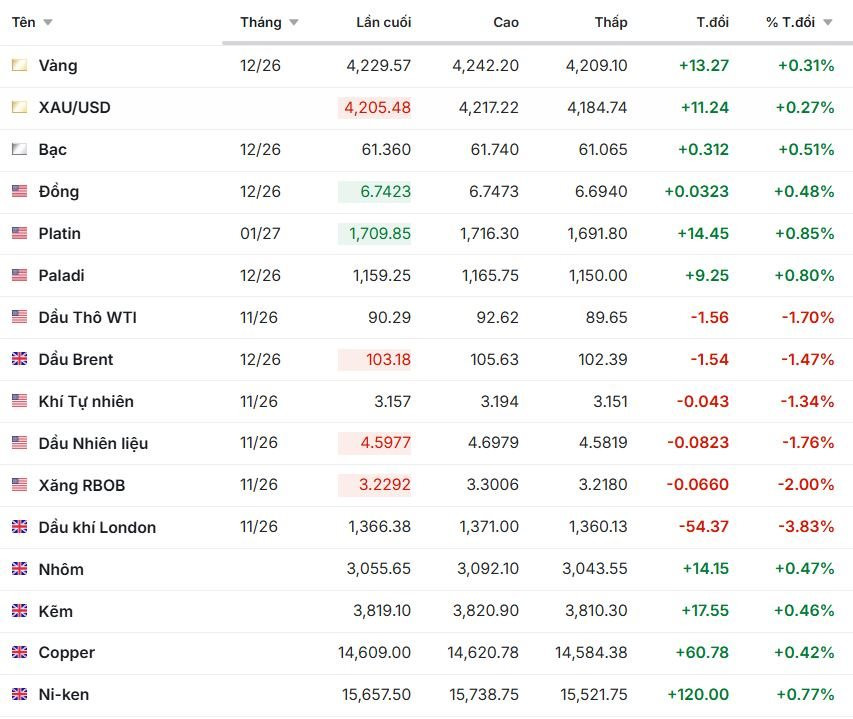Image resolution: width=853 pixels, height=719 pixels.
Task: Click the UK flag icon beside Ni-ken
Action: 20,695
